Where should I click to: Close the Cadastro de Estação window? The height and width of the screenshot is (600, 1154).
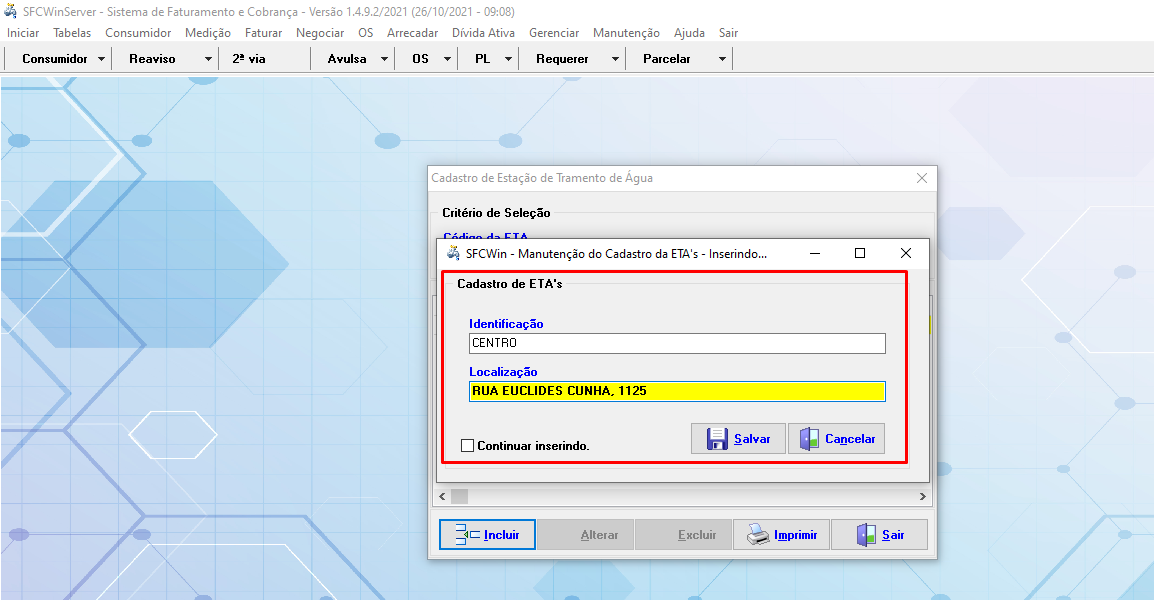tap(922, 178)
